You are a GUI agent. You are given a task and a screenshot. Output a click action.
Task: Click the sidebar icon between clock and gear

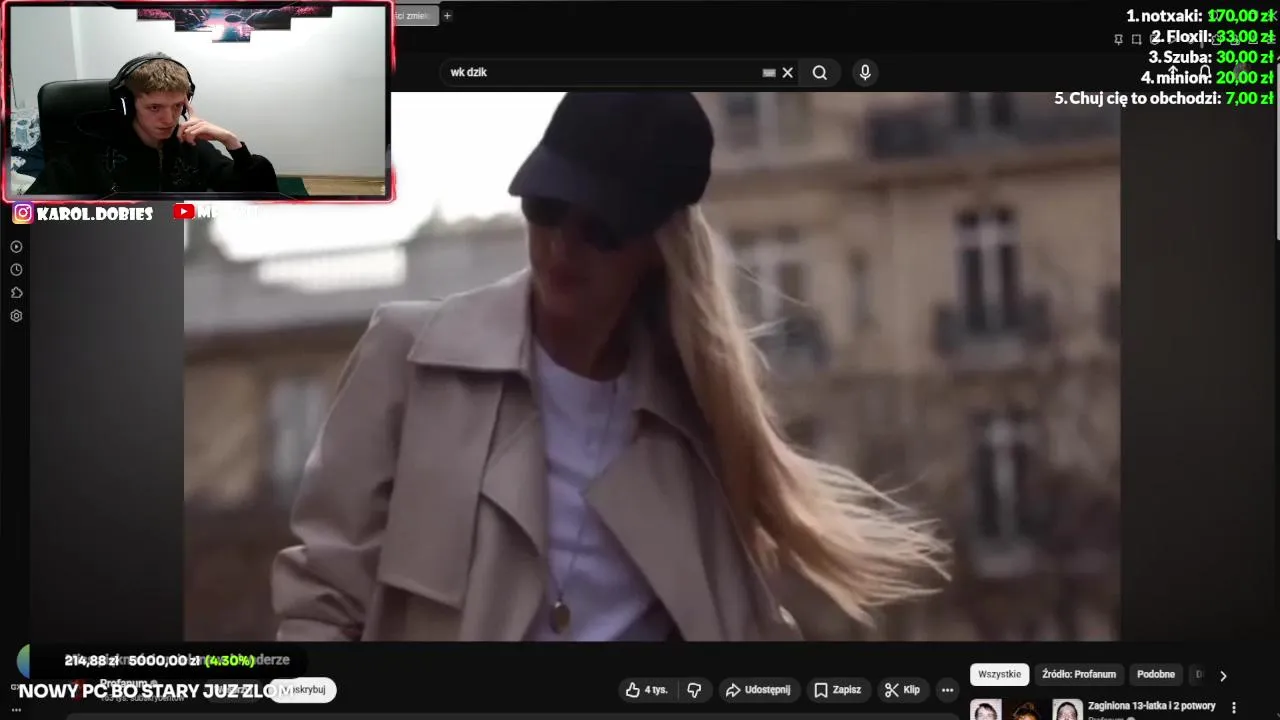pyautogui.click(x=16, y=293)
